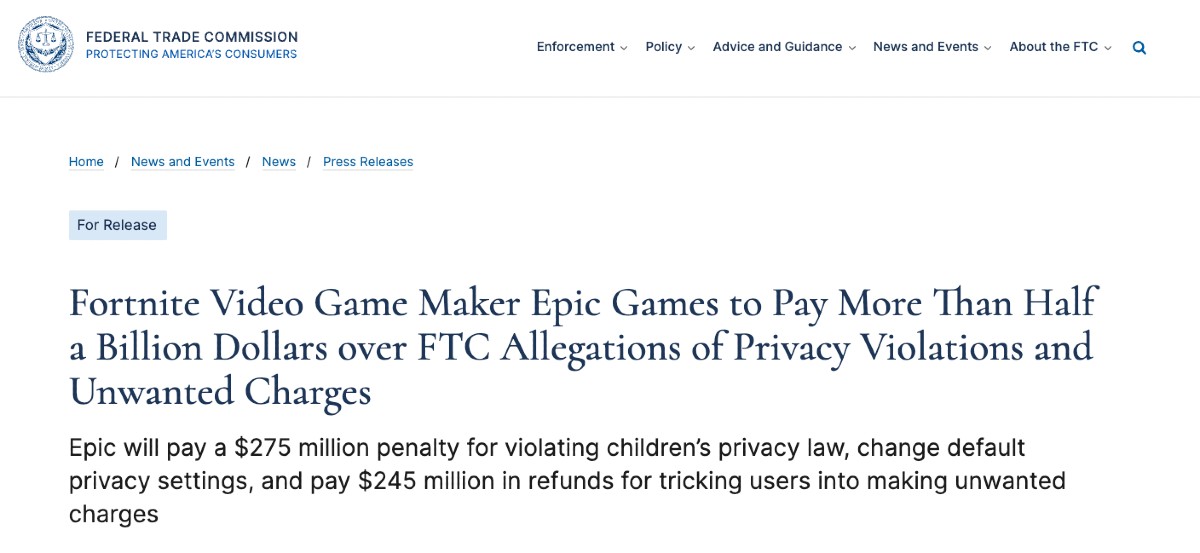Open the Policy menu
This screenshot has width=1200, height=553.
663,47
